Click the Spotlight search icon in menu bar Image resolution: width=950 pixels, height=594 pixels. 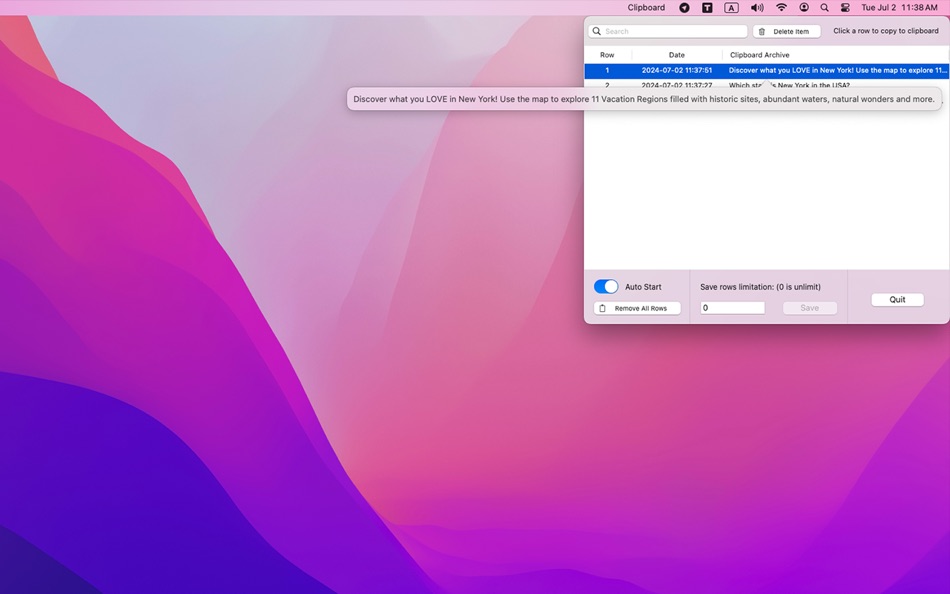coord(824,7)
